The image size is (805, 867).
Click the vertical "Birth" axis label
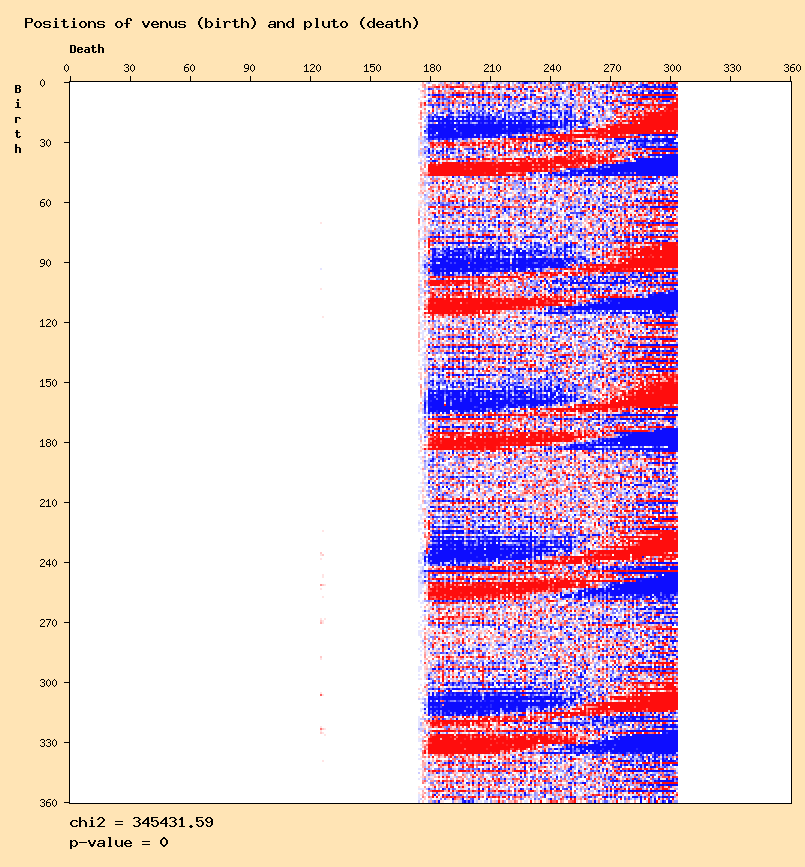pyautogui.click(x=18, y=119)
